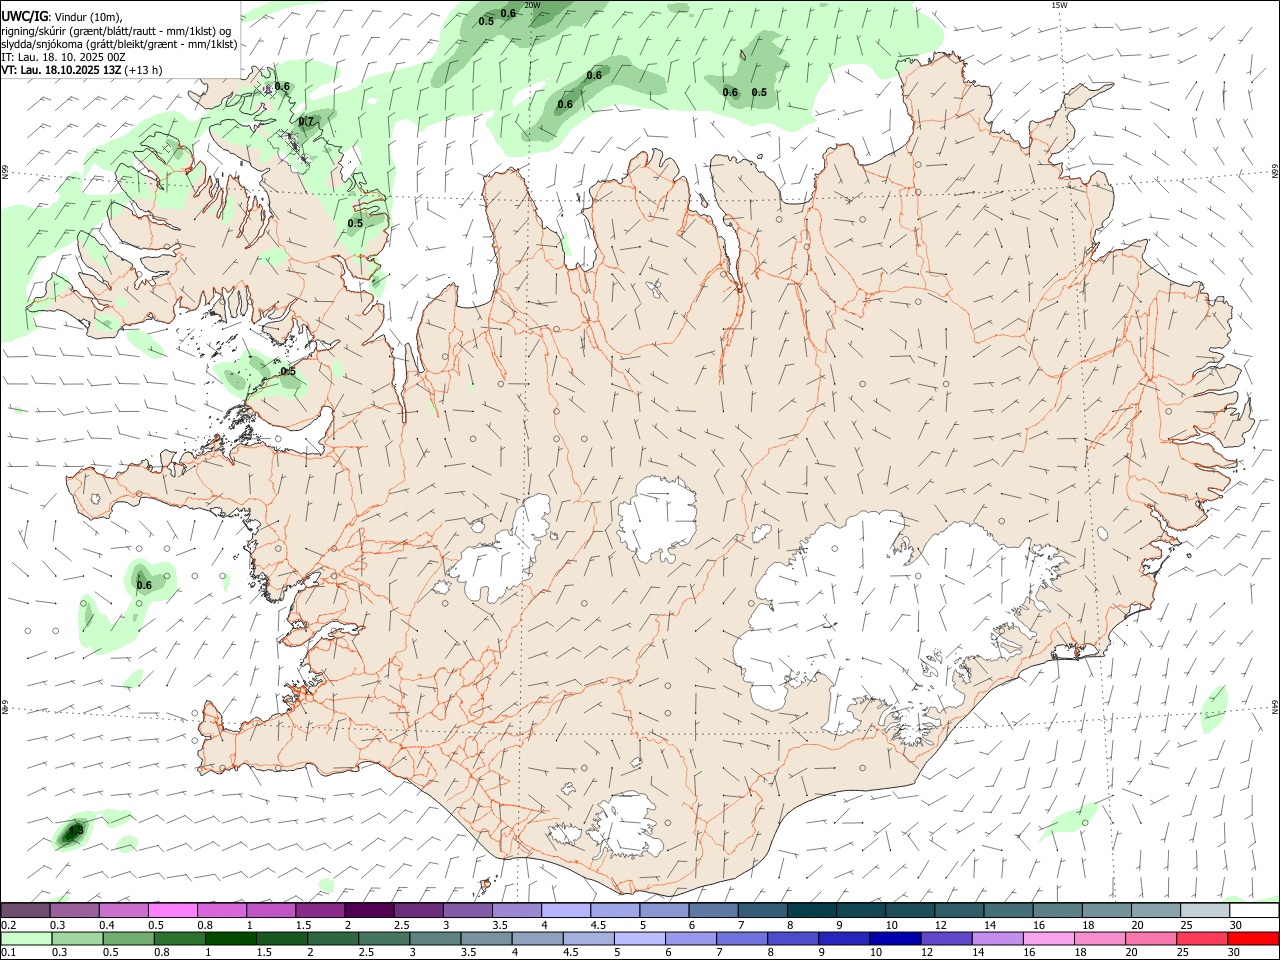Pick the light green 0.3–0.5 rain swatch

(x=78, y=938)
